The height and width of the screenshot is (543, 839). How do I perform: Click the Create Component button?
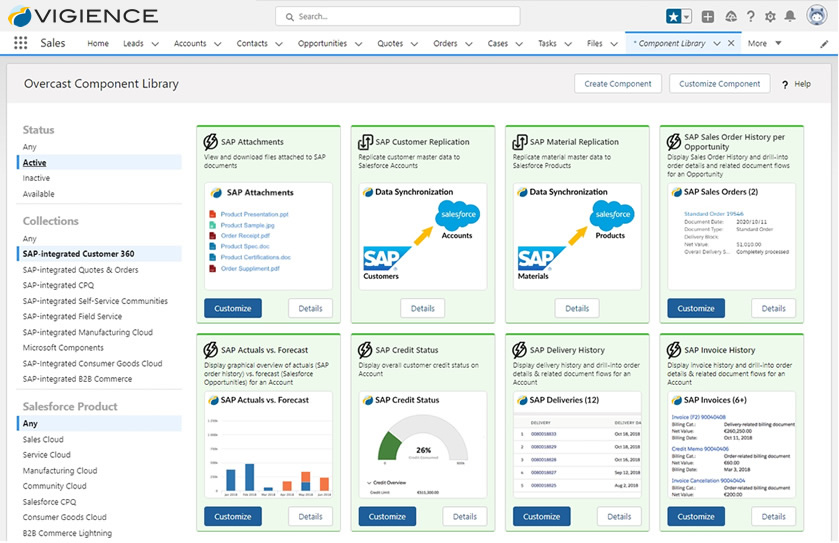point(618,84)
